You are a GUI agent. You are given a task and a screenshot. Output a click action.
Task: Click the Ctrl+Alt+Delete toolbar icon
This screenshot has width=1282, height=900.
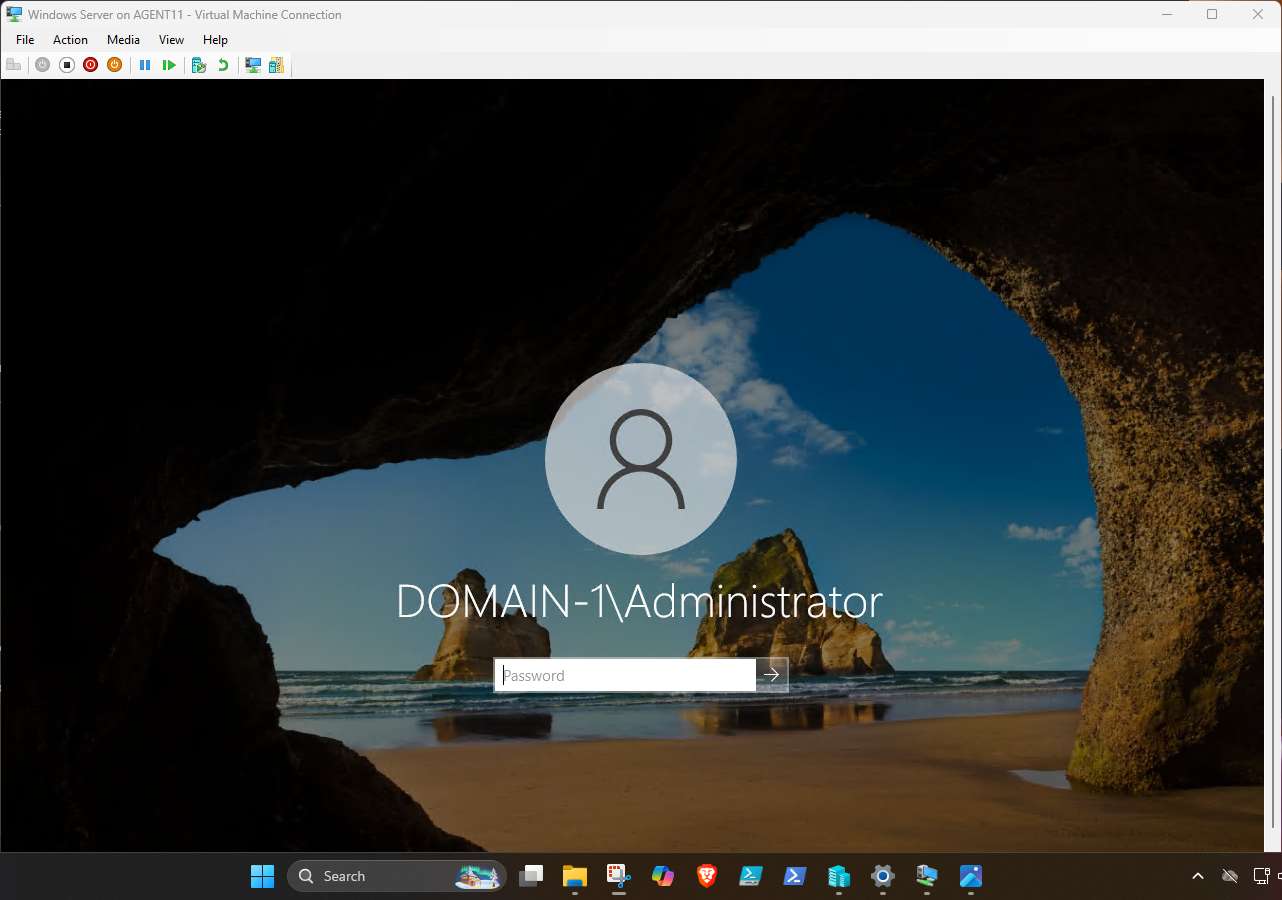tap(13, 64)
